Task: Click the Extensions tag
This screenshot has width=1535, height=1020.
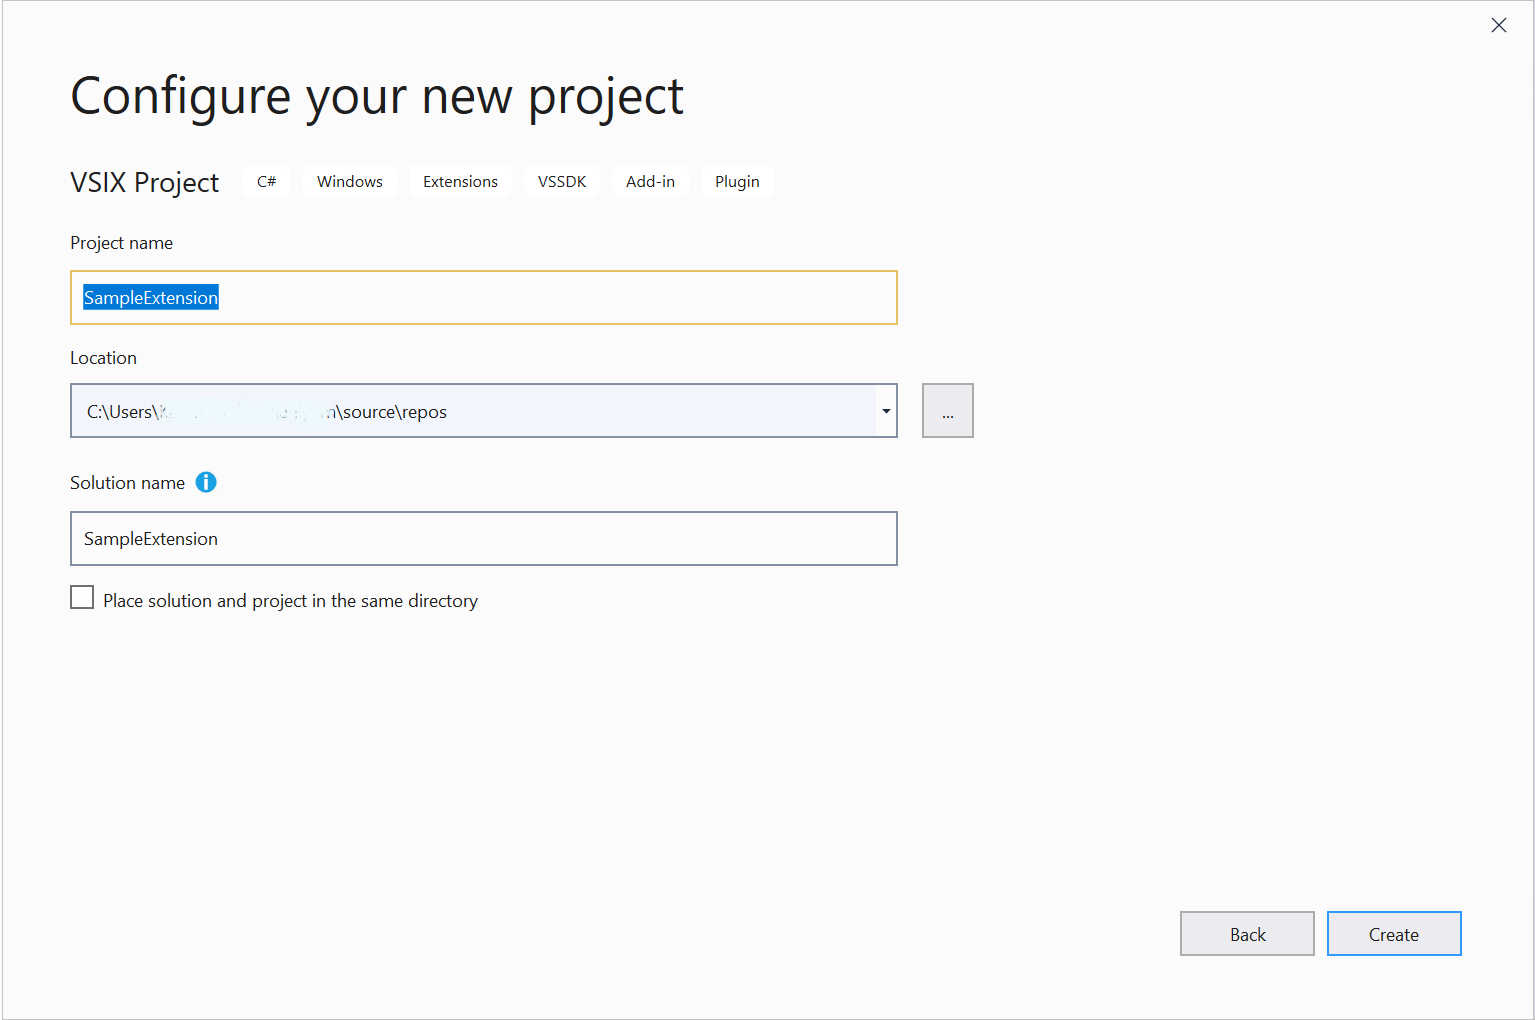Action: pyautogui.click(x=460, y=182)
